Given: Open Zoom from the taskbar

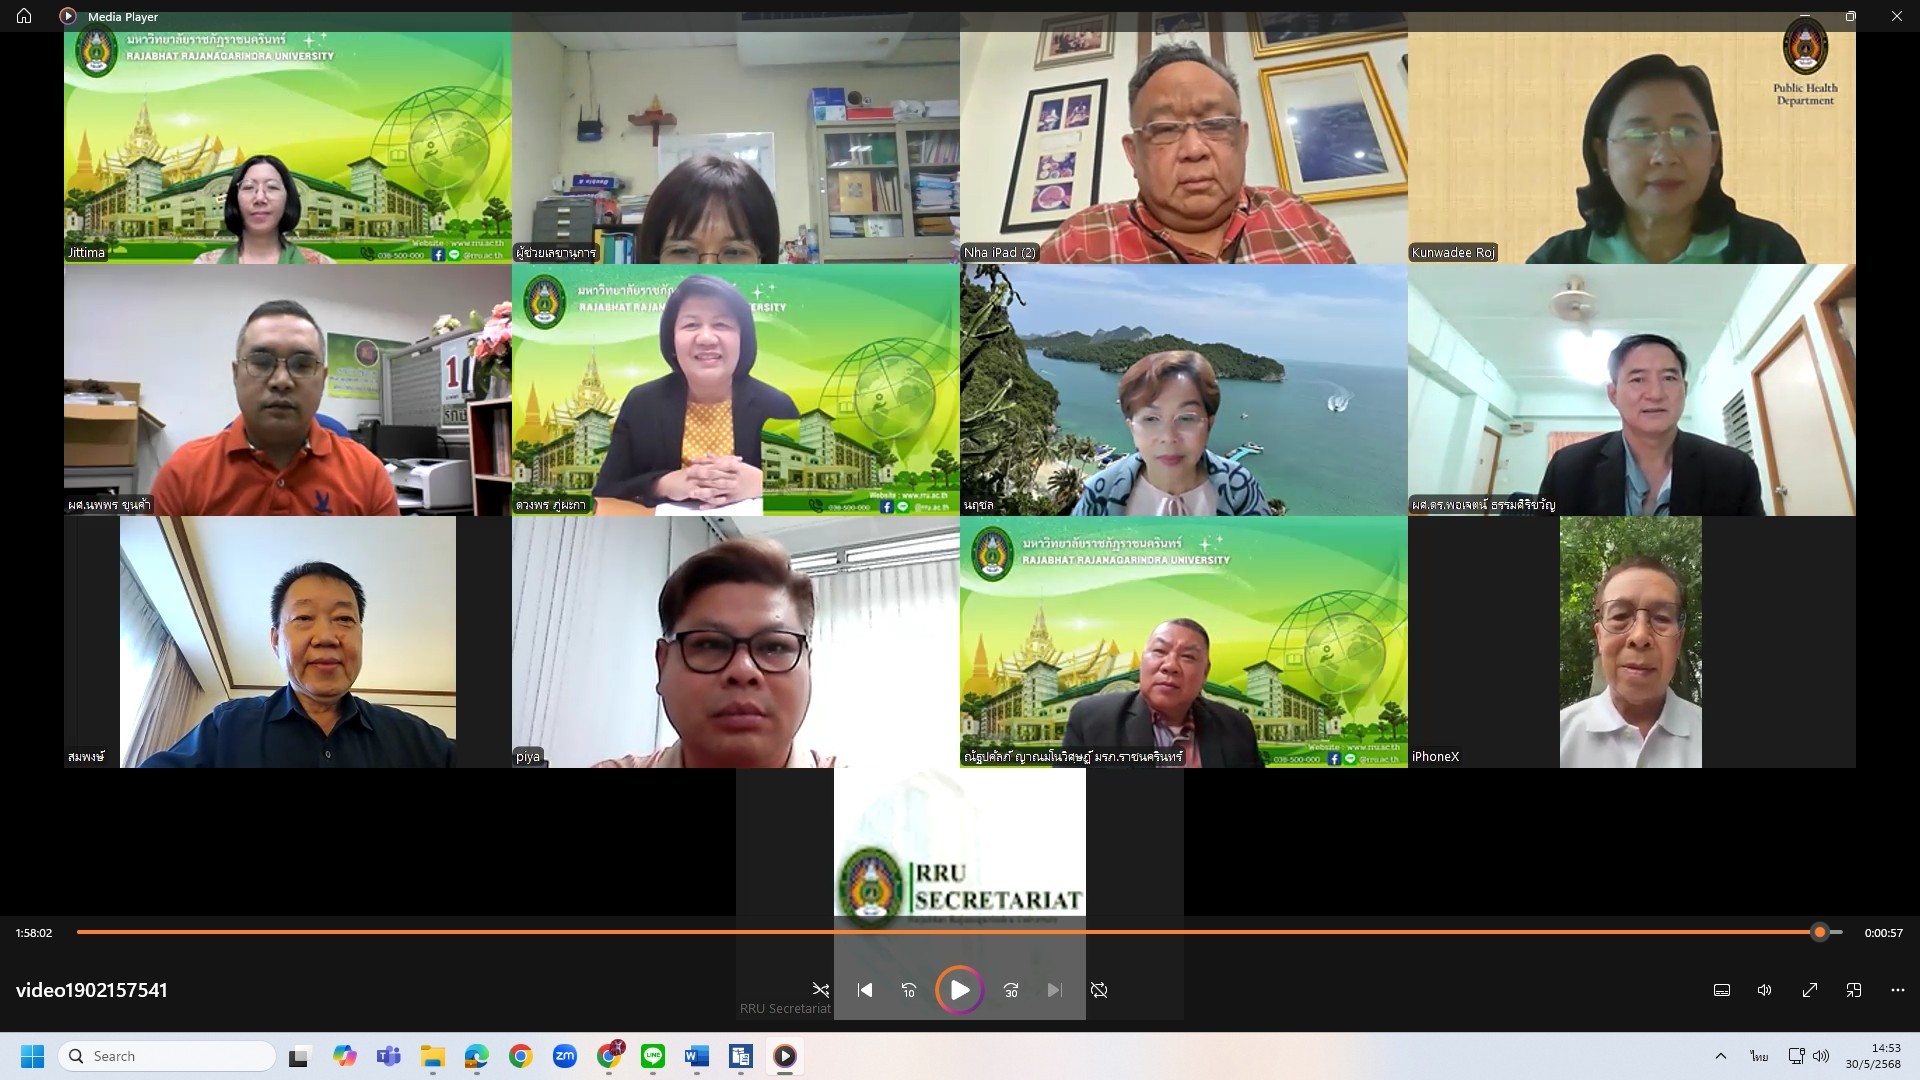Looking at the screenshot, I should point(565,1056).
